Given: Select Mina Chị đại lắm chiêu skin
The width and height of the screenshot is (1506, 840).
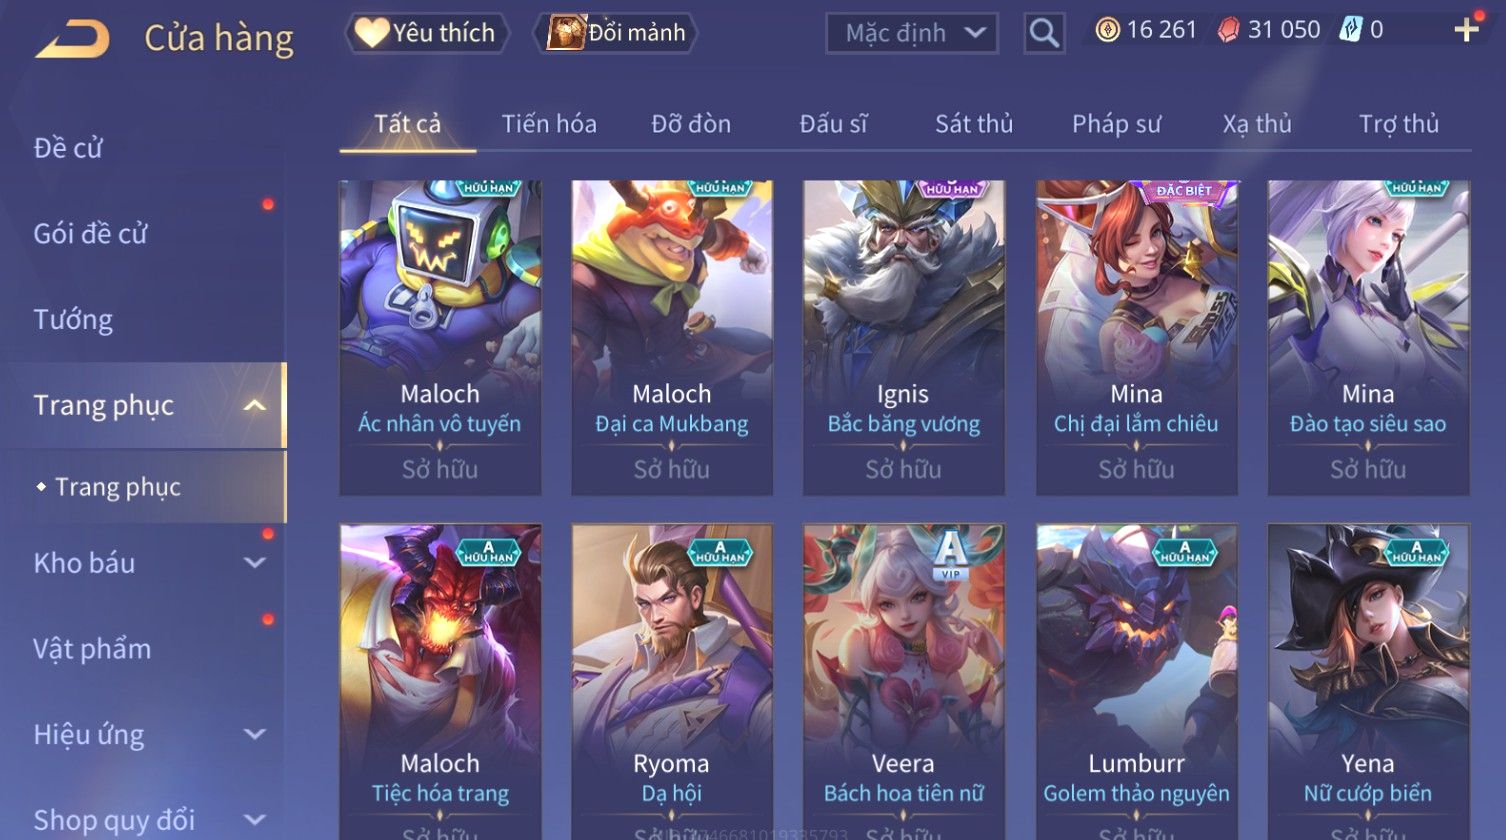Looking at the screenshot, I should 1136,338.
